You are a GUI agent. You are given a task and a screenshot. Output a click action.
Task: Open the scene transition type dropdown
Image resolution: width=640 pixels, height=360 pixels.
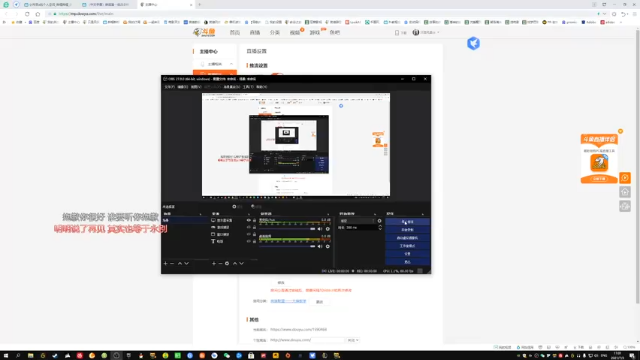click(x=357, y=221)
